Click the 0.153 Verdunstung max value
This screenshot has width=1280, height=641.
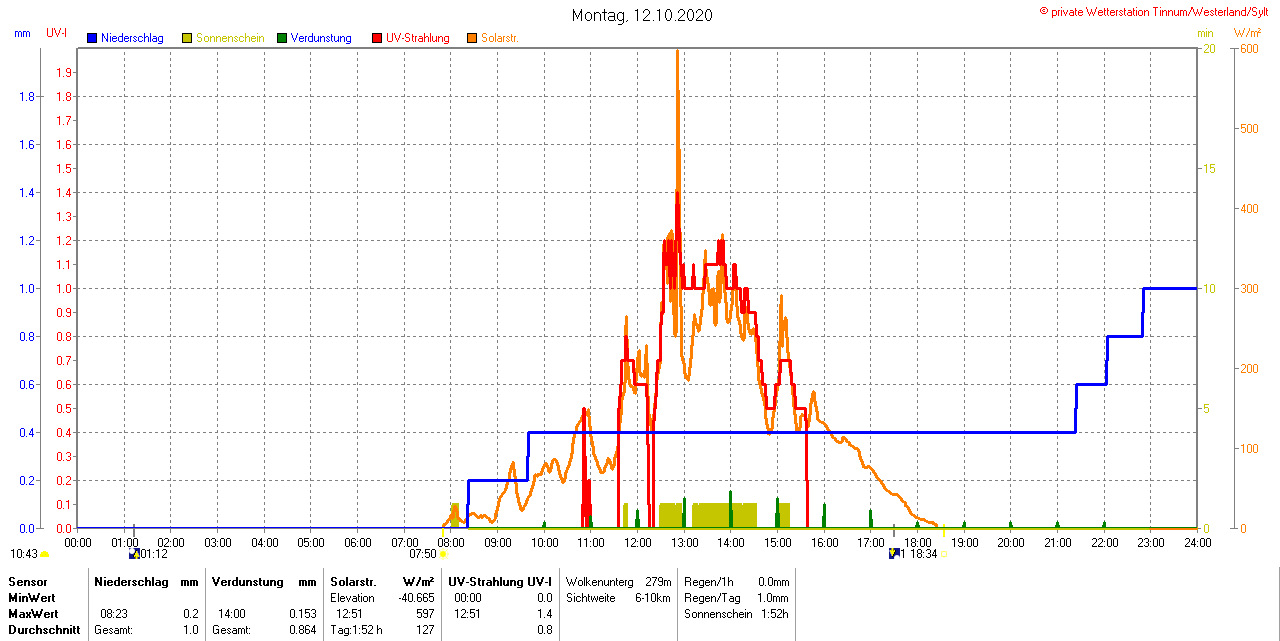click(x=302, y=613)
